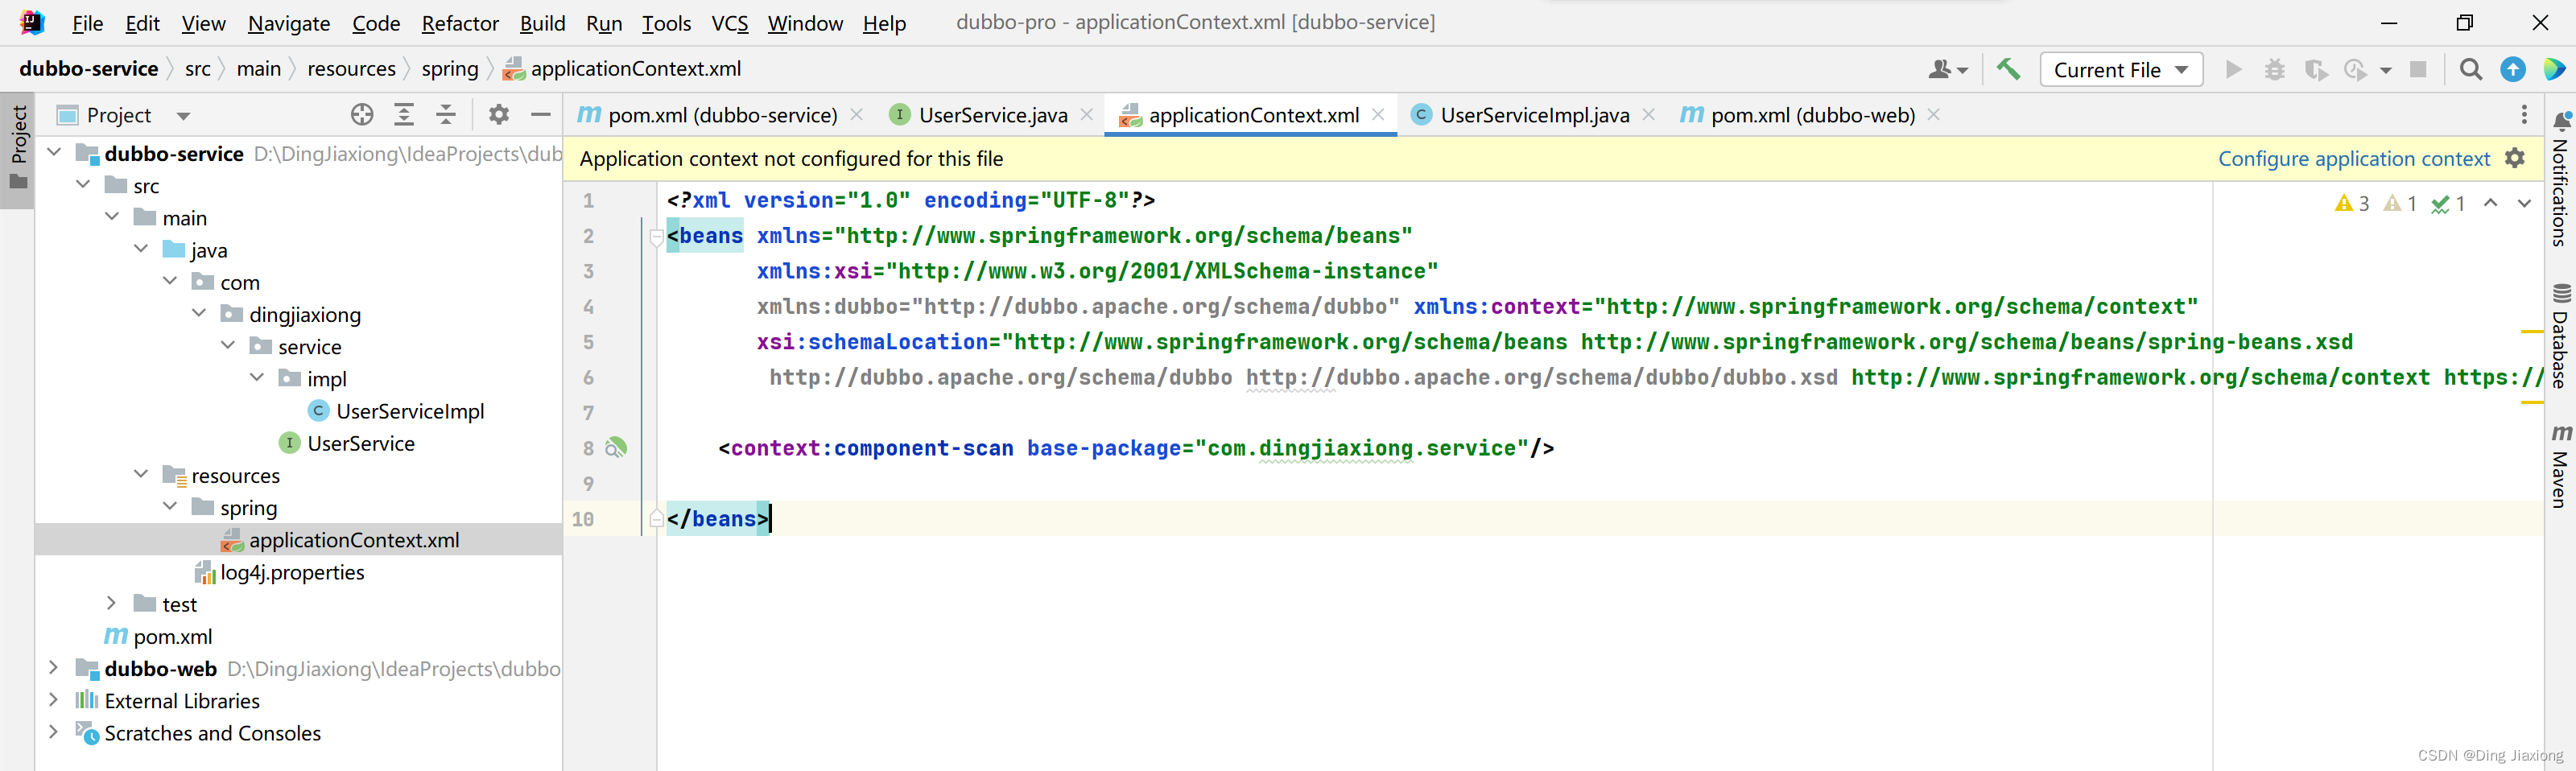Select log4j.properties in project tree
The width and height of the screenshot is (2576, 771).
(x=292, y=572)
